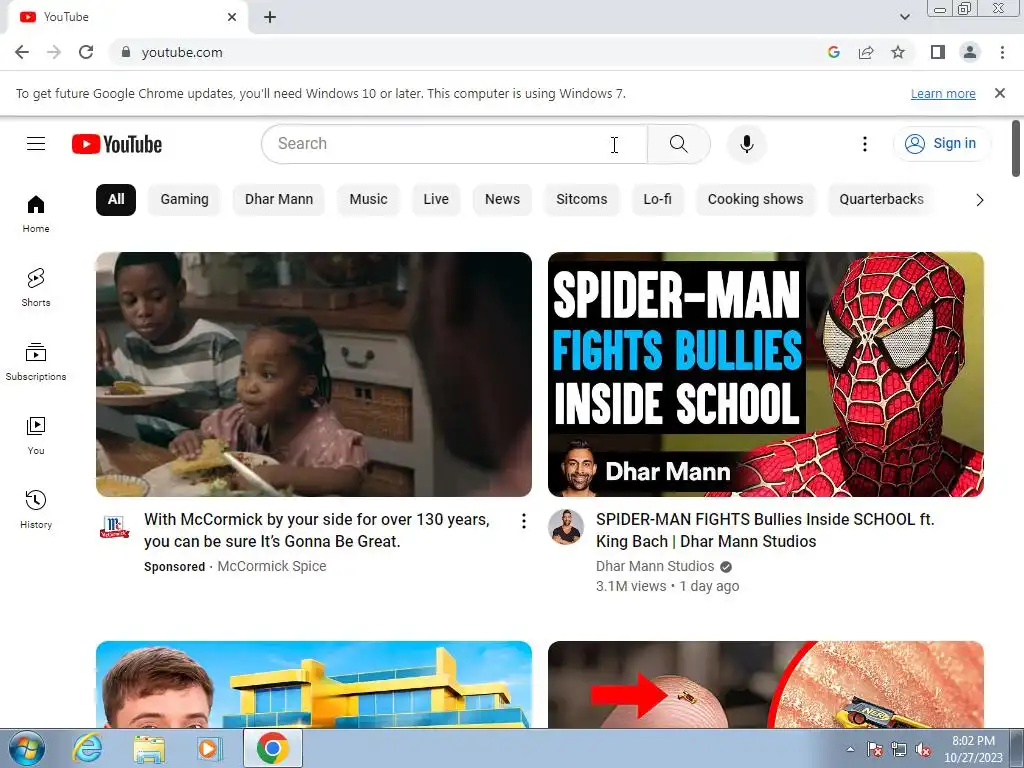
Task: Open the You section in sidebar
Action: coord(36,435)
